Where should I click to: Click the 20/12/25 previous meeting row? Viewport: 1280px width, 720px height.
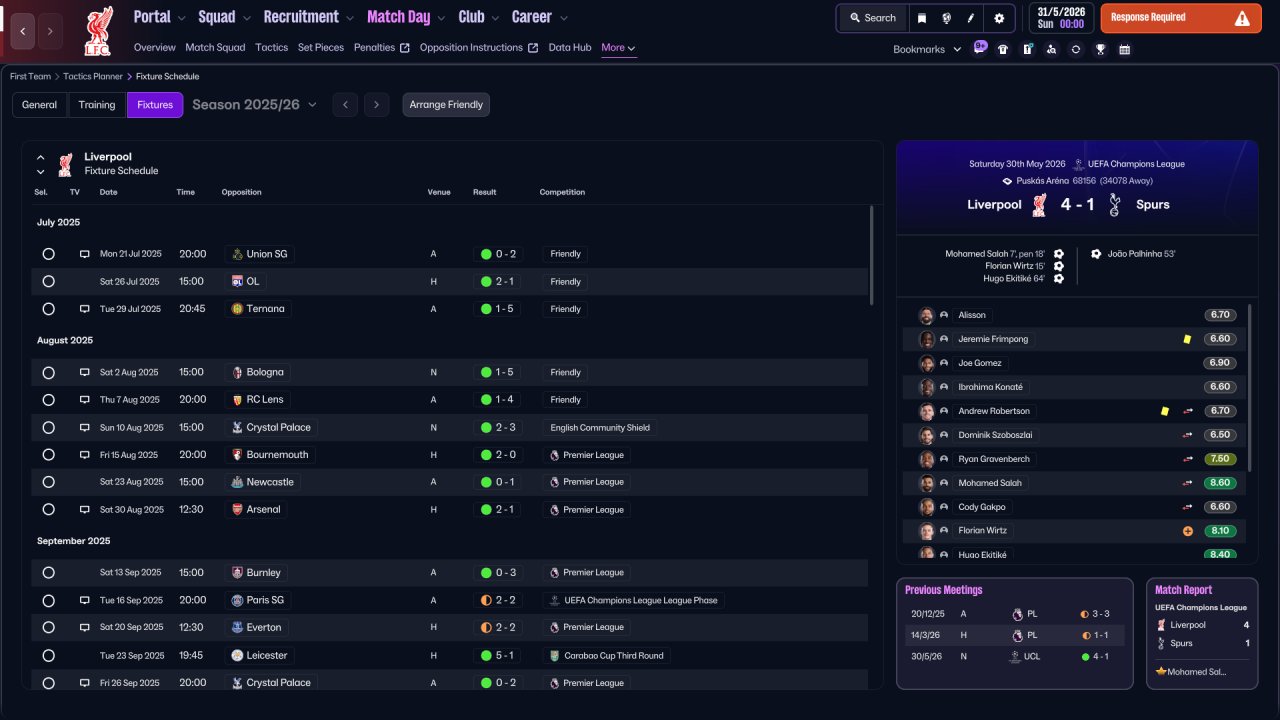1014,614
